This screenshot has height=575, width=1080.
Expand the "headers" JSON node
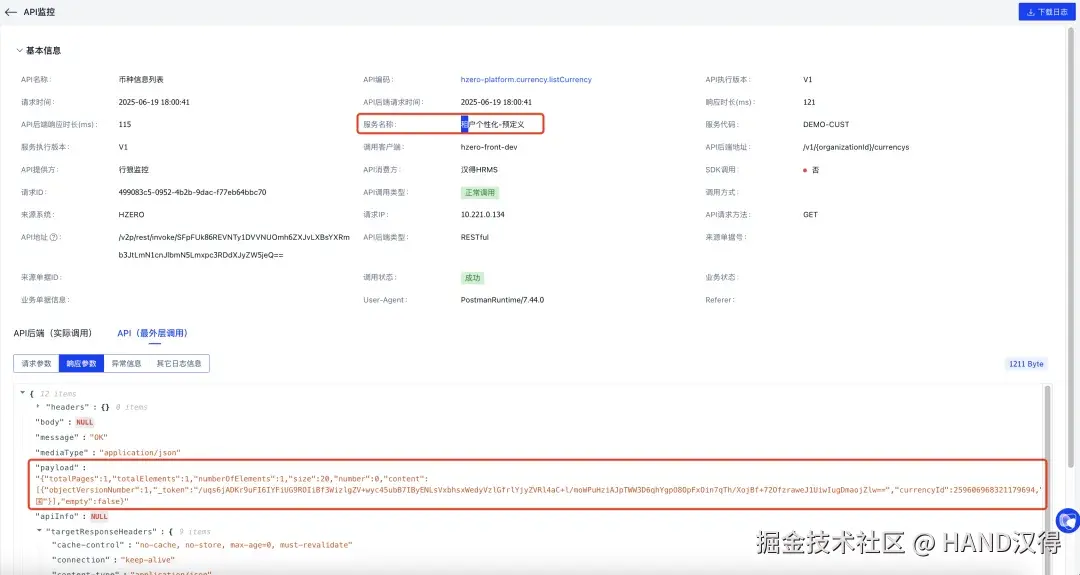(38, 406)
